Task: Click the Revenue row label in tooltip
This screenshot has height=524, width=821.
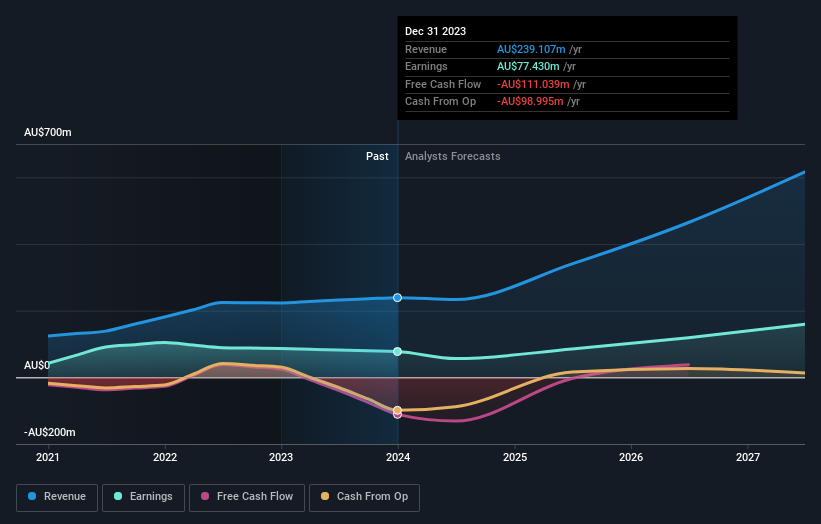Action: pos(426,49)
